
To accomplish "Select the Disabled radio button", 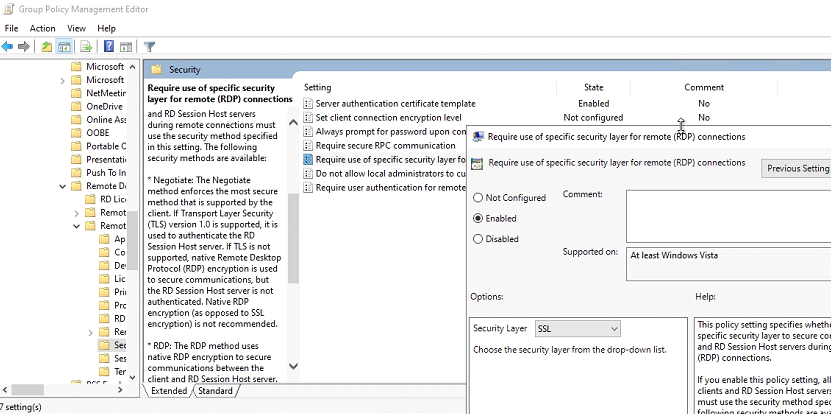I will point(478,239).
